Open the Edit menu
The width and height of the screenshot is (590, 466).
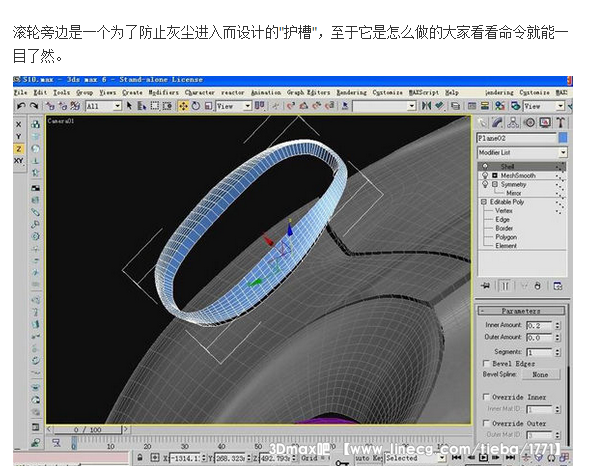[x=40, y=92]
